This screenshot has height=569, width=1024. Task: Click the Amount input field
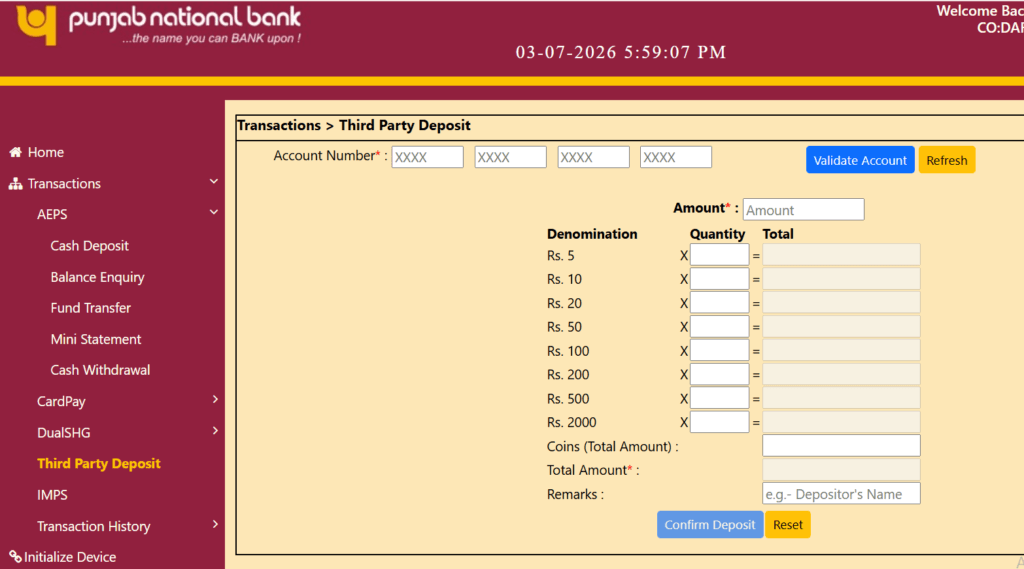803,210
